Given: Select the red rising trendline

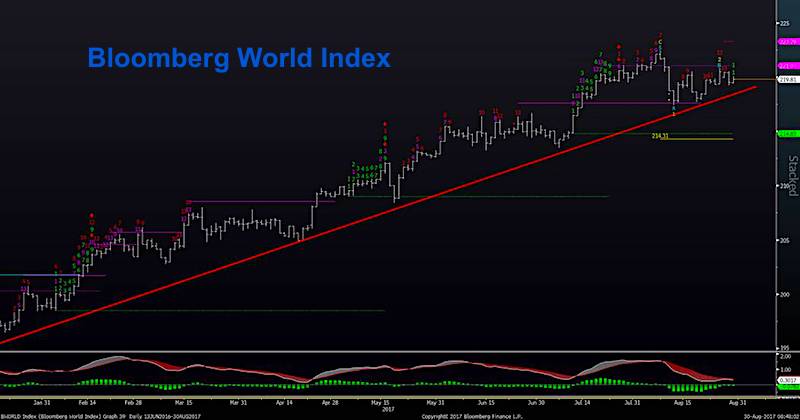Looking at the screenshot, I should 378,215.
